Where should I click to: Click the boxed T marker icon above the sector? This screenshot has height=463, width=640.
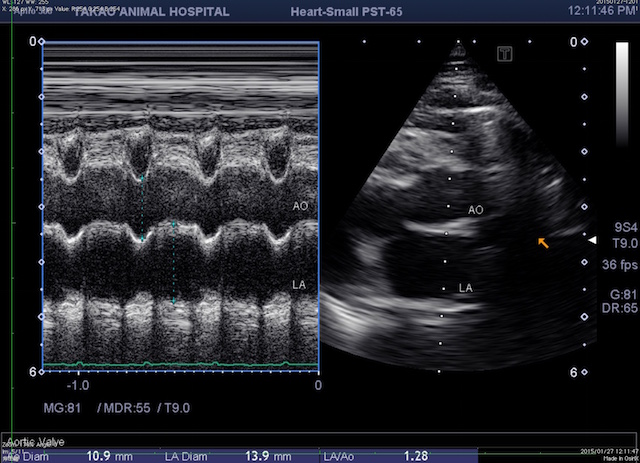tap(505, 54)
